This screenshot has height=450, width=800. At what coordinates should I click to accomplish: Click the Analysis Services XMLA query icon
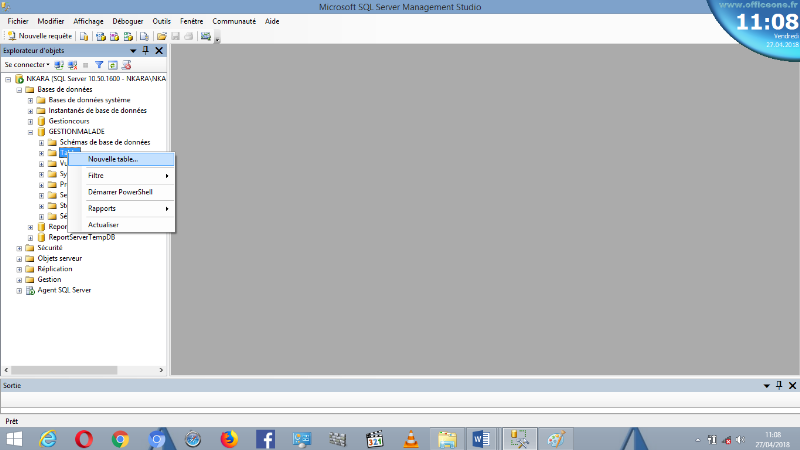tap(128, 36)
